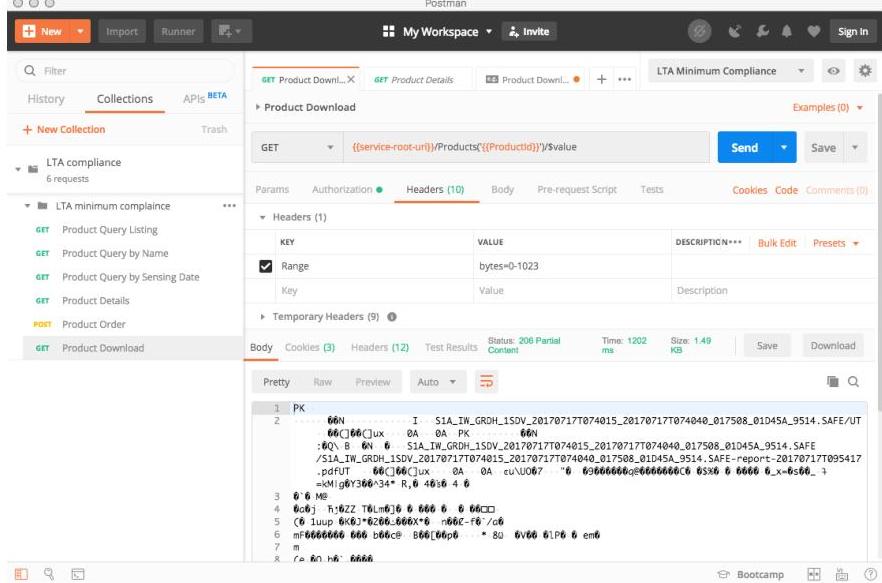This screenshot has height=583, width=882.
Task: Download the response with the Download button
Action: [x=833, y=346]
